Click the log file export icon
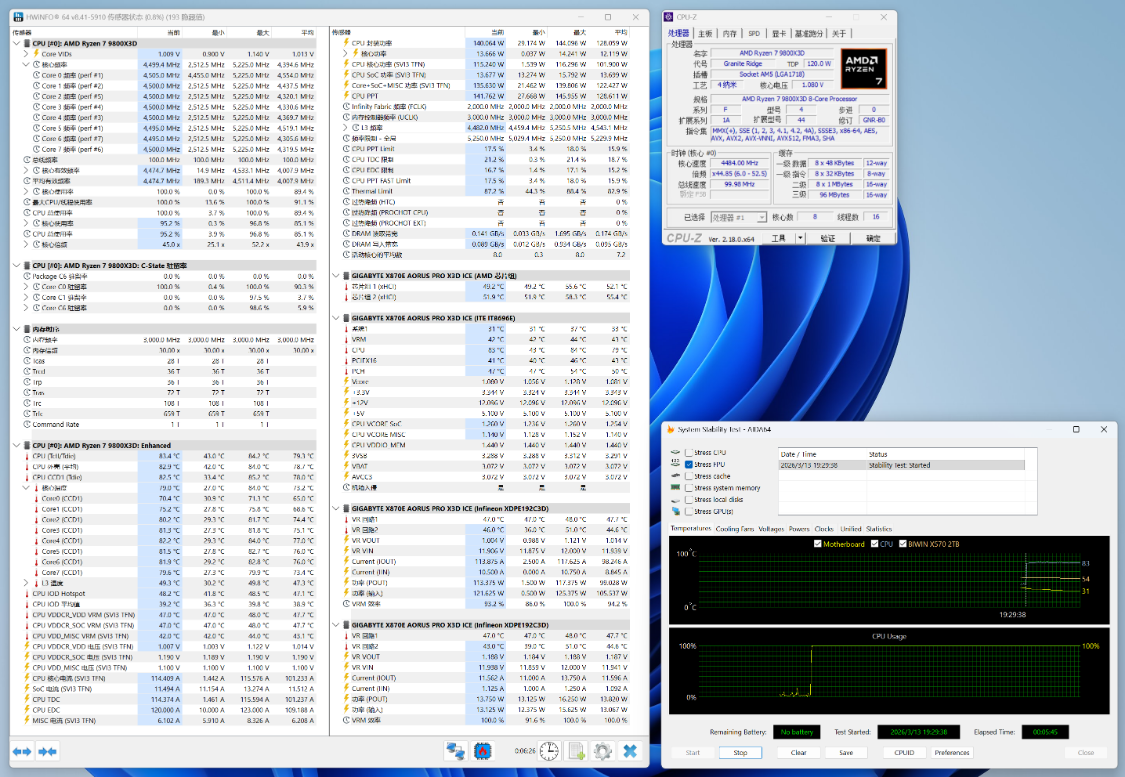1125x777 pixels. [576, 751]
